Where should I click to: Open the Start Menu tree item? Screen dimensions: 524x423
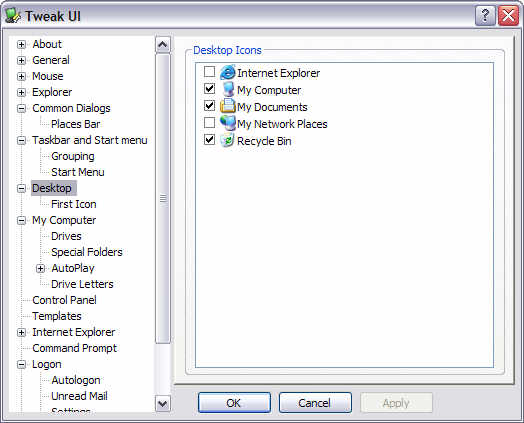(78, 172)
